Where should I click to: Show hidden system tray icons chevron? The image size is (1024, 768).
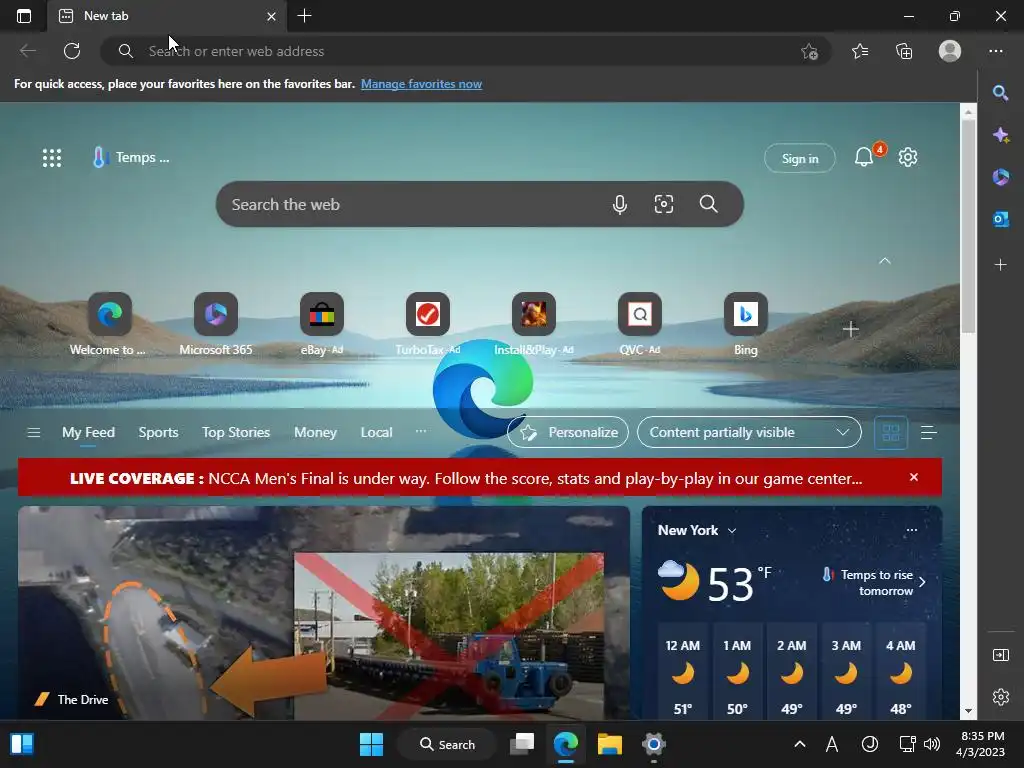[799, 744]
